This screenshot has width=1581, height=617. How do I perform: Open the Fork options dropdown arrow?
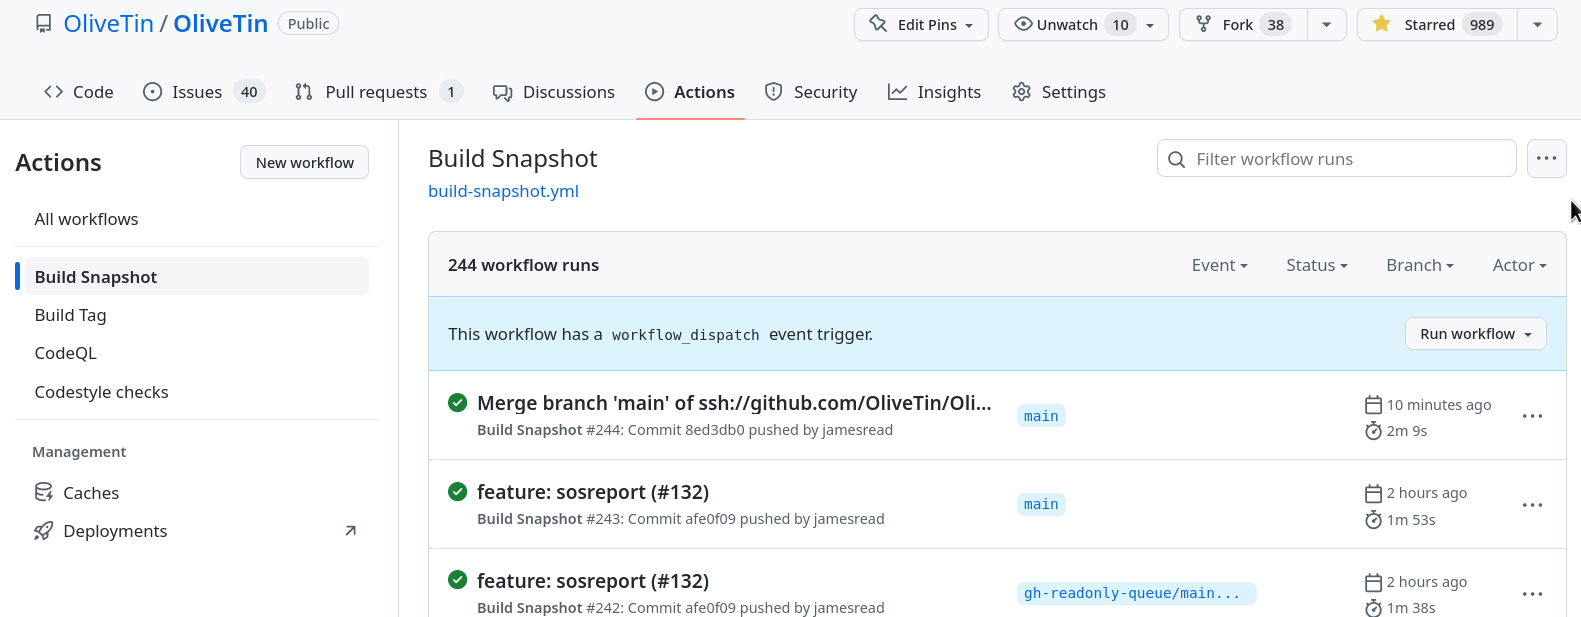point(1326,24)
